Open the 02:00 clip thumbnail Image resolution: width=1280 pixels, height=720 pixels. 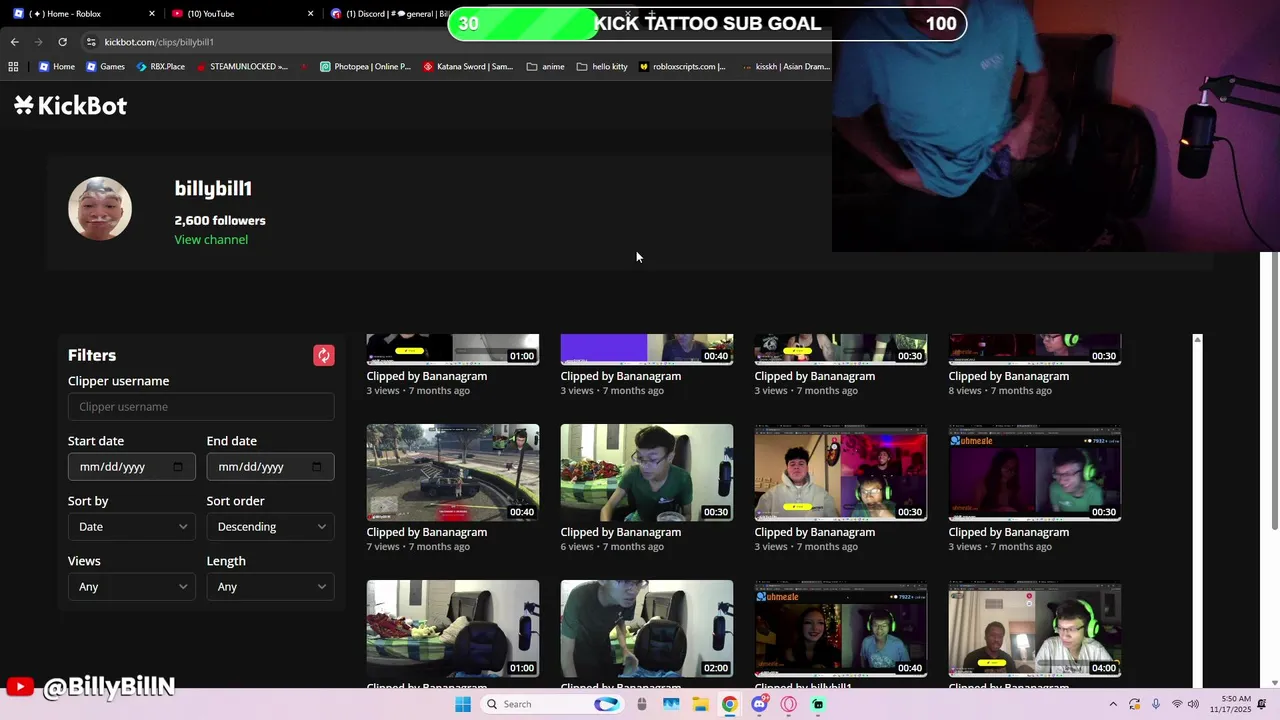tap(647, 628)
